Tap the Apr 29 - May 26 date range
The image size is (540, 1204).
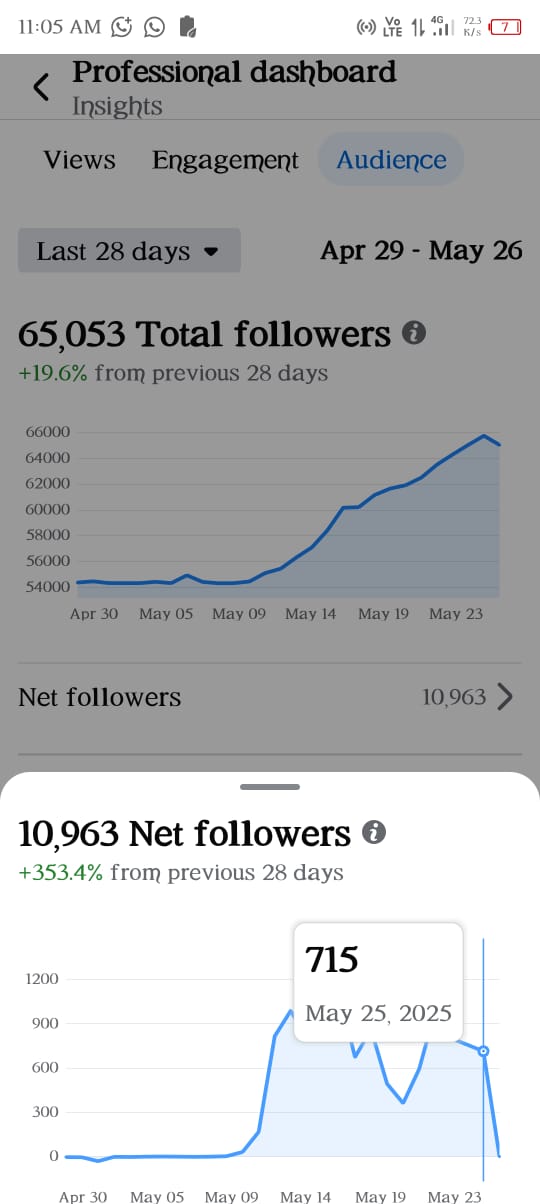[421, 250]
